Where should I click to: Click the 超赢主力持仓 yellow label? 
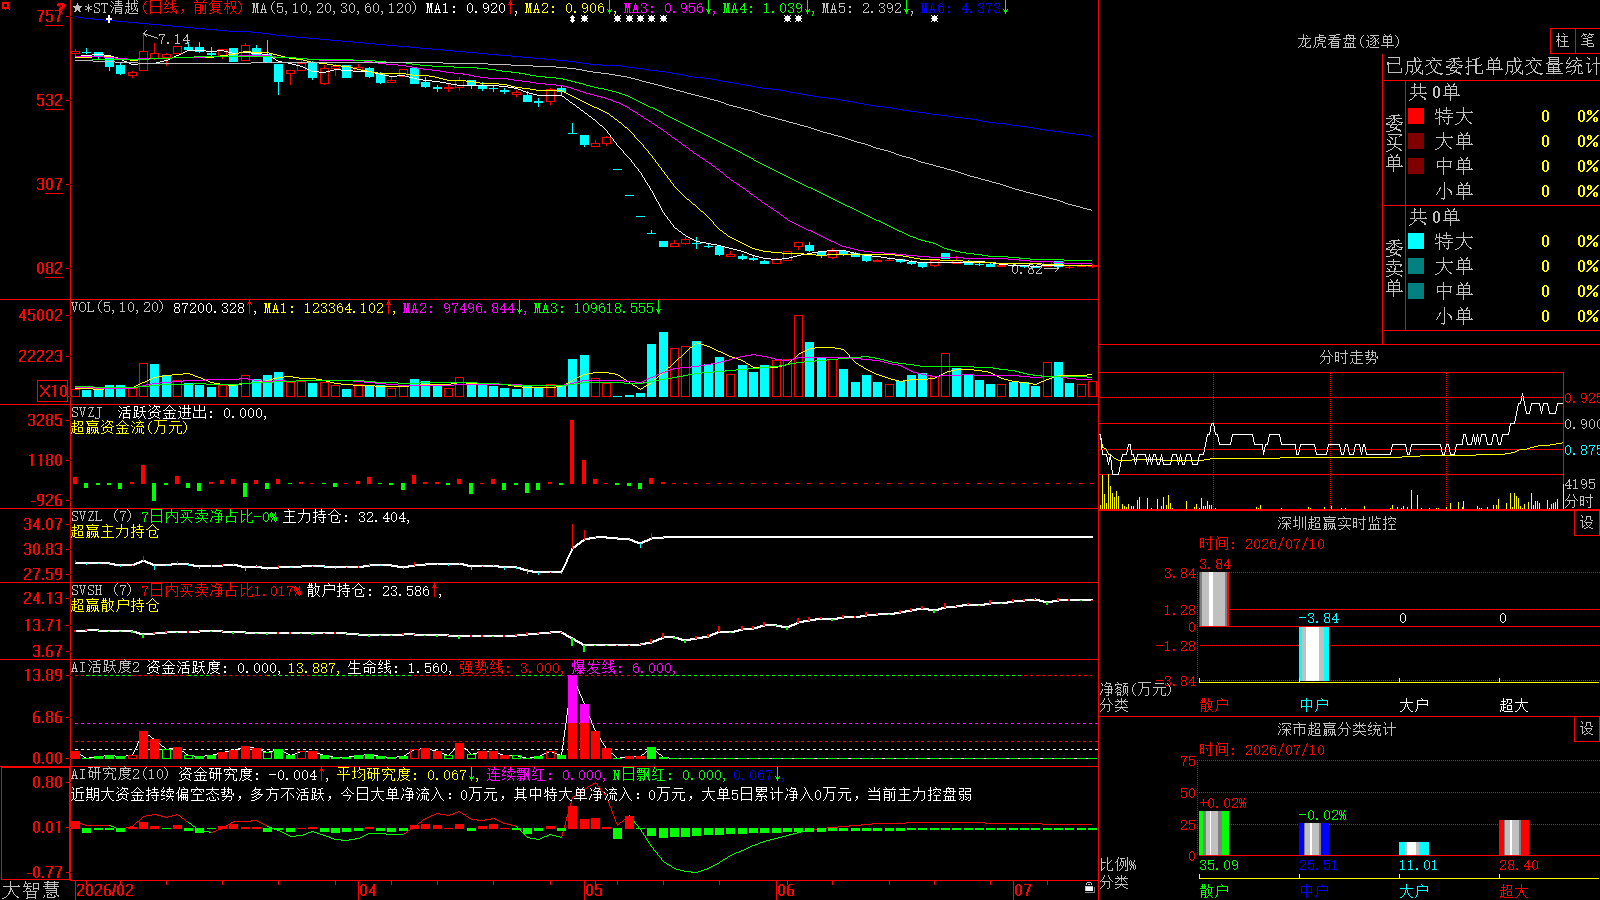[x=115, y=532]
